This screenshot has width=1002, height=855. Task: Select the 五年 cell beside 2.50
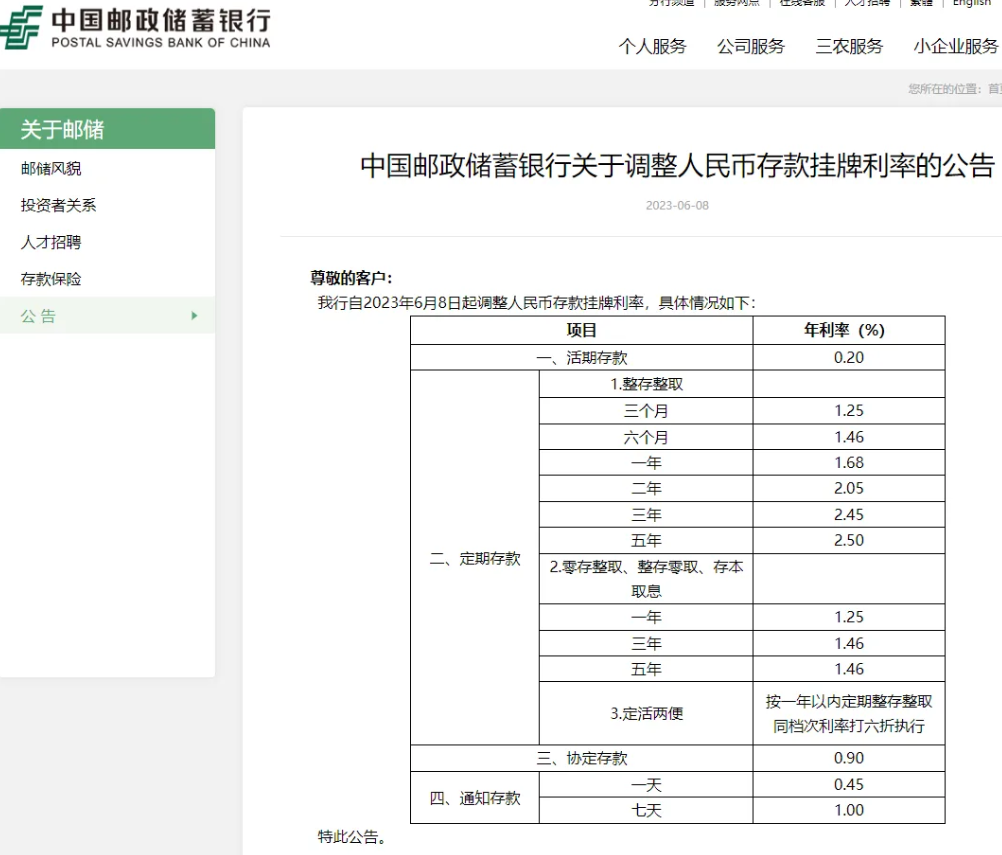(x=646, y=541)
